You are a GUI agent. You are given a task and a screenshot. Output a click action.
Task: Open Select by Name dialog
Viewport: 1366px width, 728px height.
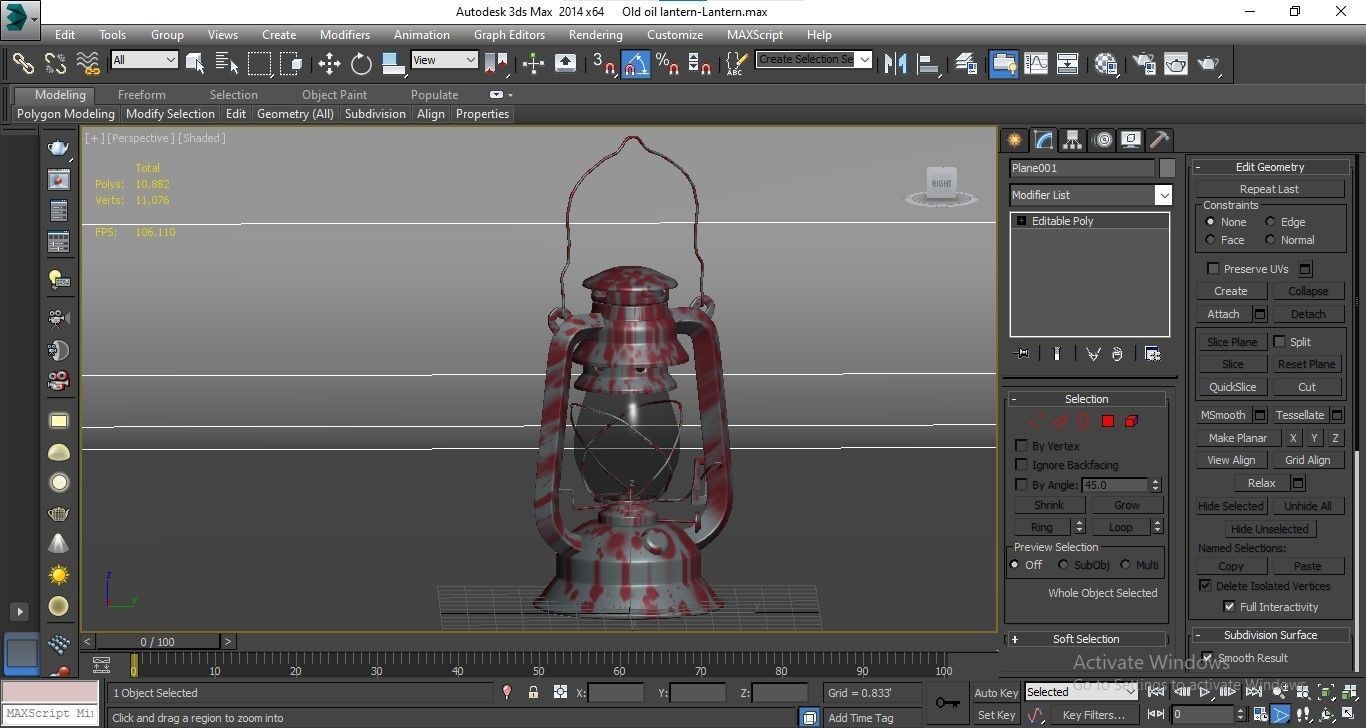227,63
